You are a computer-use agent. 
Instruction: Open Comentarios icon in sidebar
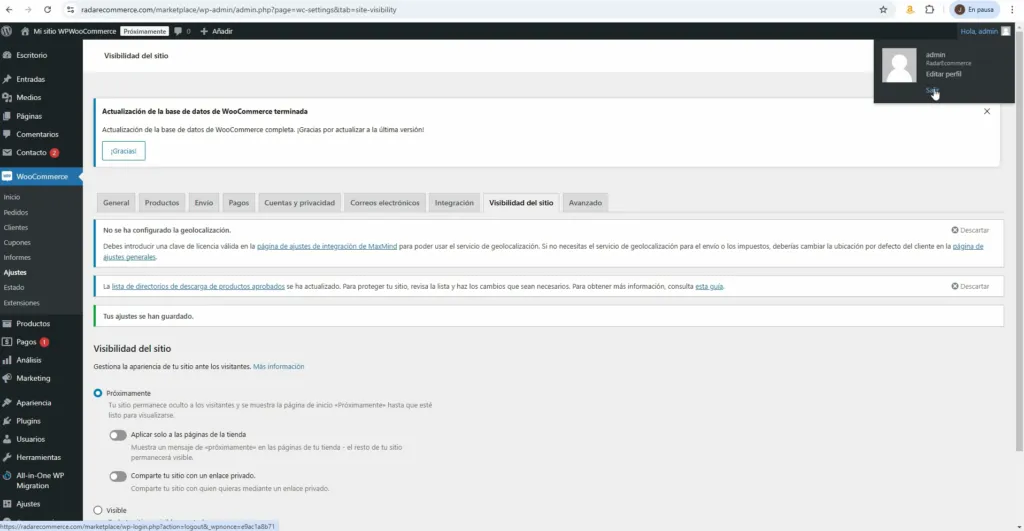[x=7, y=134]
